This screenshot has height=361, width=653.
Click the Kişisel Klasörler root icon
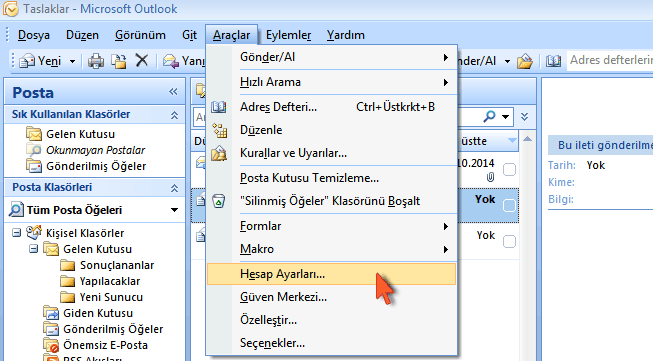34,232
